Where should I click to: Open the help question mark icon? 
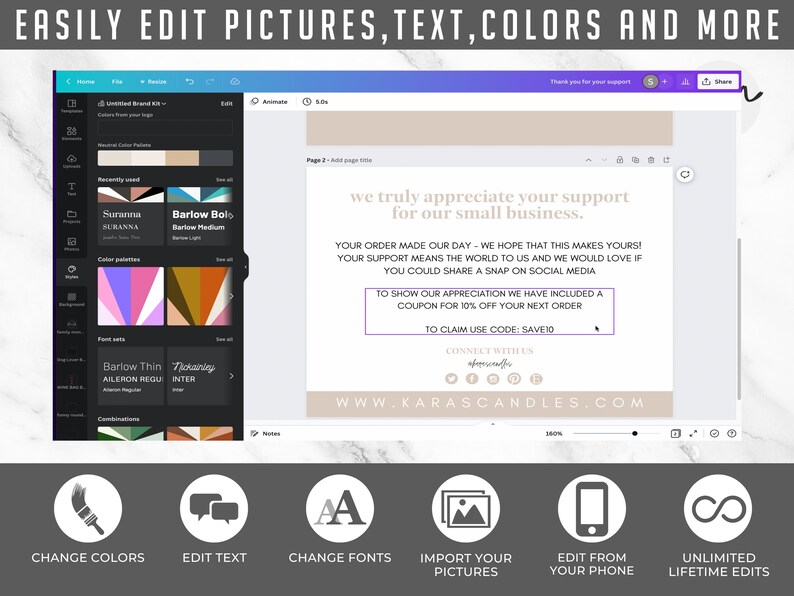tap(731, 433)
